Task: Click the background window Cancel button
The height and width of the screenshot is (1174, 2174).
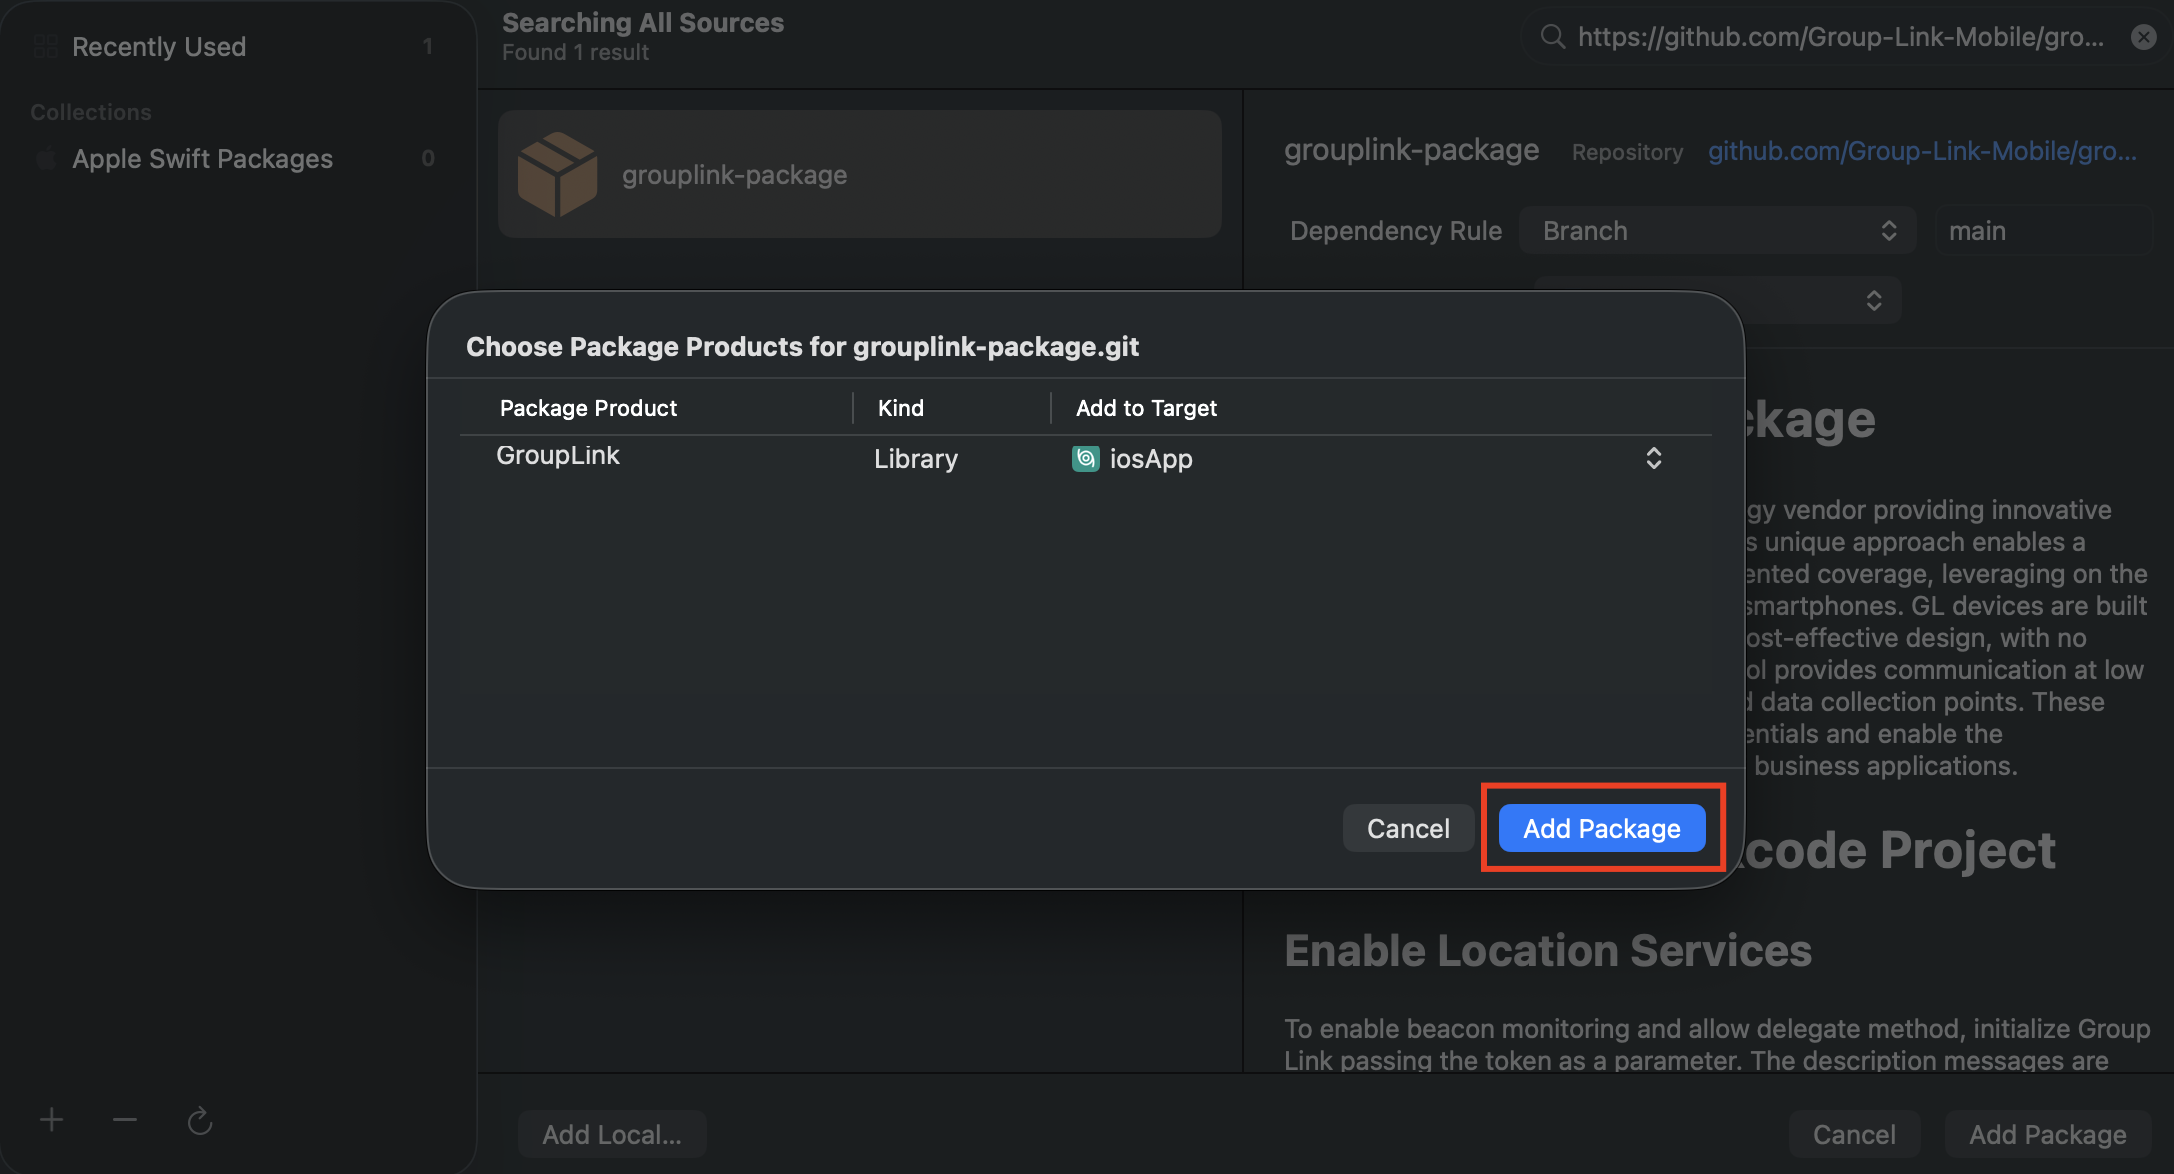Action: coord(1854,1134)
